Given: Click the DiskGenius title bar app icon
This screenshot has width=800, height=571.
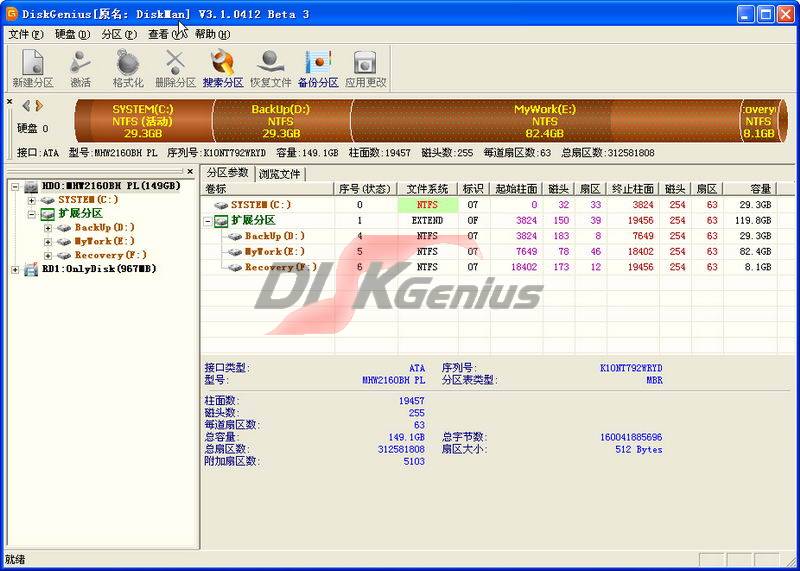Looking at the screenshot, I should click(x=11, y=14).
